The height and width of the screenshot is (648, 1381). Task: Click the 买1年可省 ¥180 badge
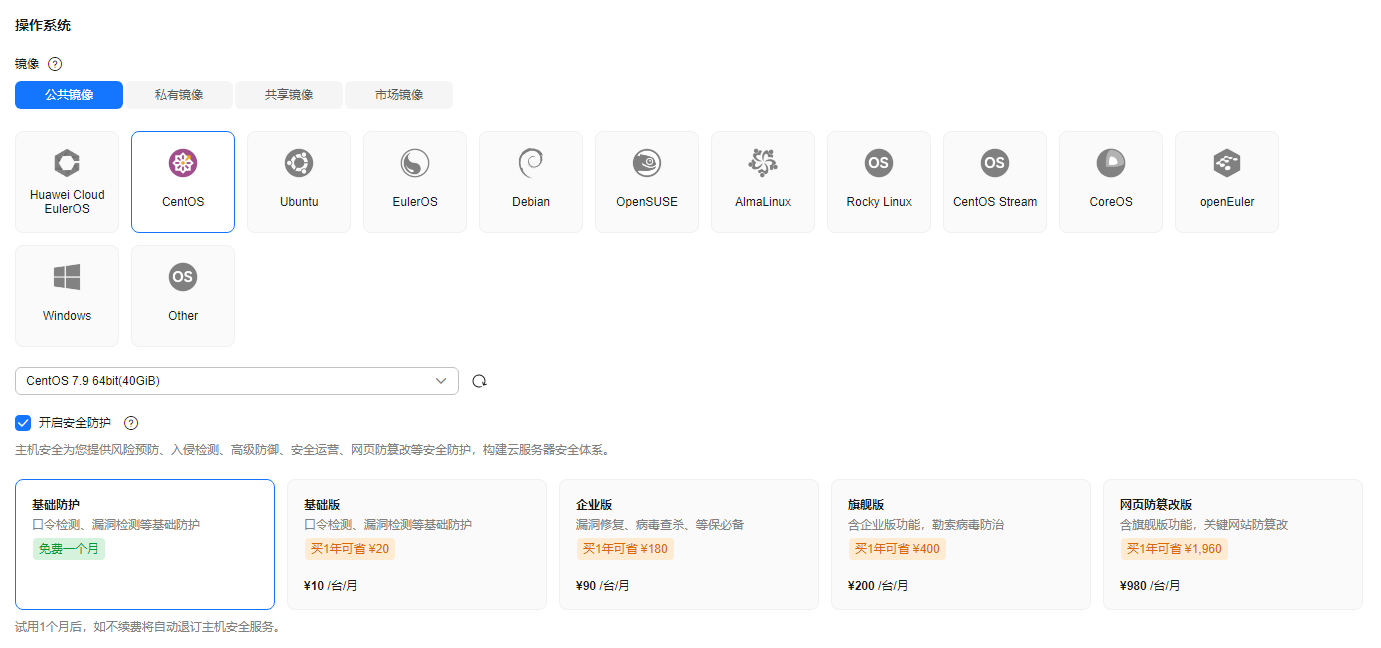(625, 549)
